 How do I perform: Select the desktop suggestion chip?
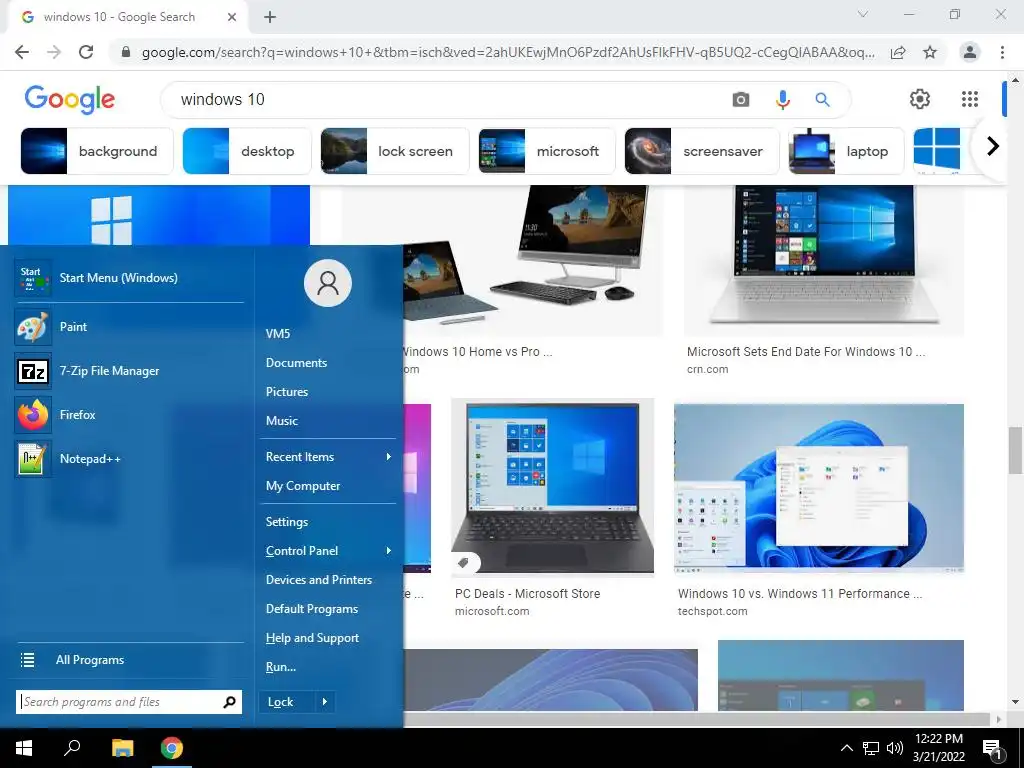tap(247, 151)
